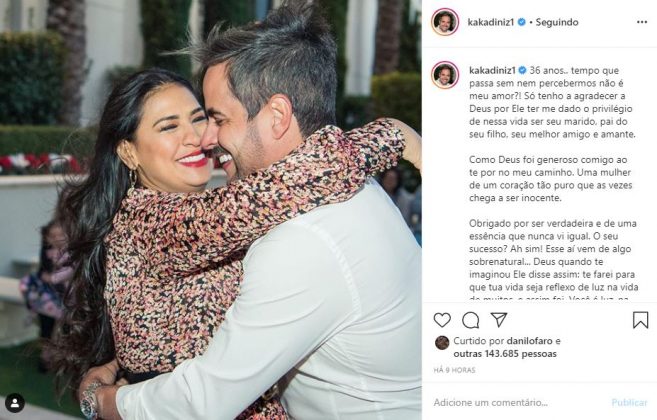Click kakadiniz1 username in post header
This screenshot has height=420, width=657.
coord(491,22)
